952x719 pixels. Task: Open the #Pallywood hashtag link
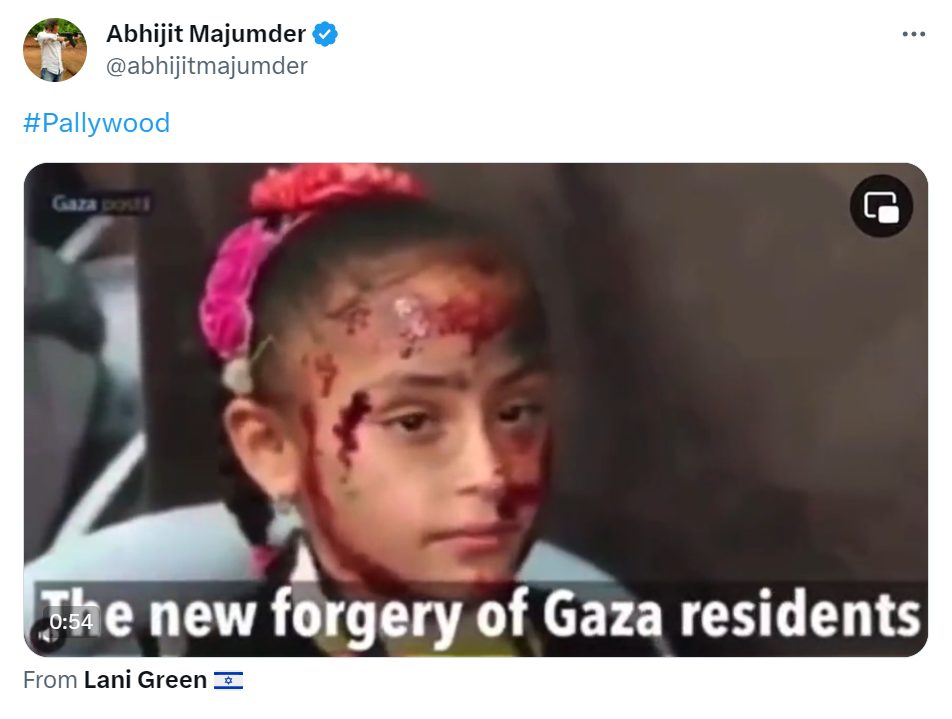coord(97,123)
